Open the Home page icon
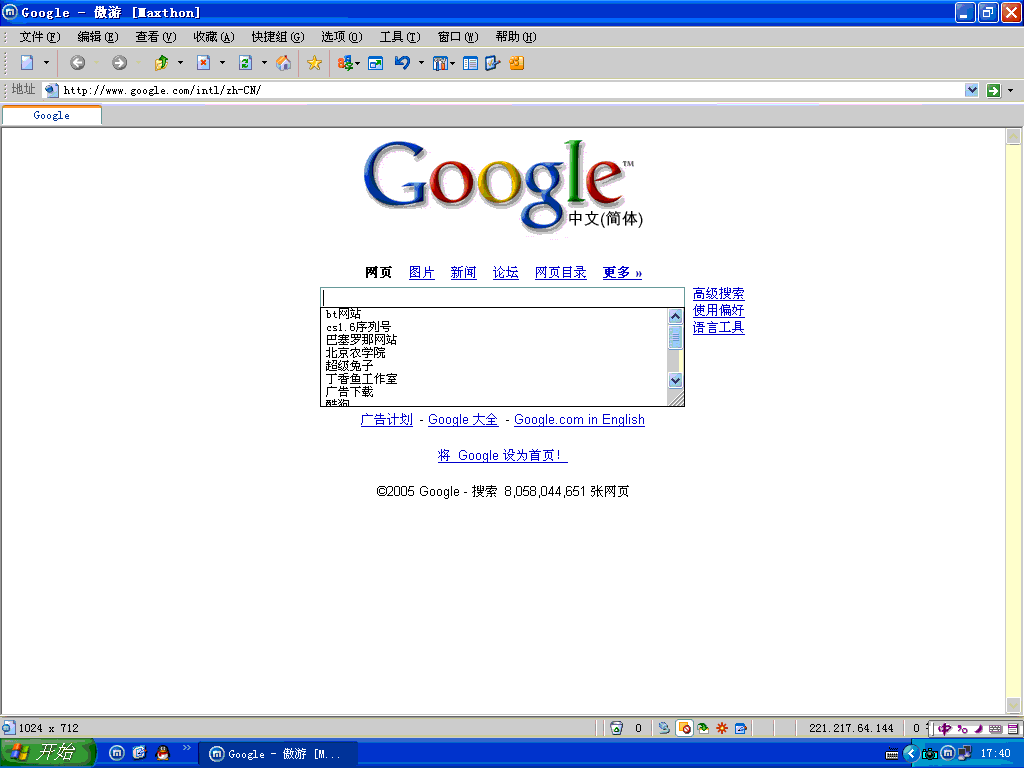Viewport: 1024px width, 768px height. pyautogui.click(x=283, y=63)
